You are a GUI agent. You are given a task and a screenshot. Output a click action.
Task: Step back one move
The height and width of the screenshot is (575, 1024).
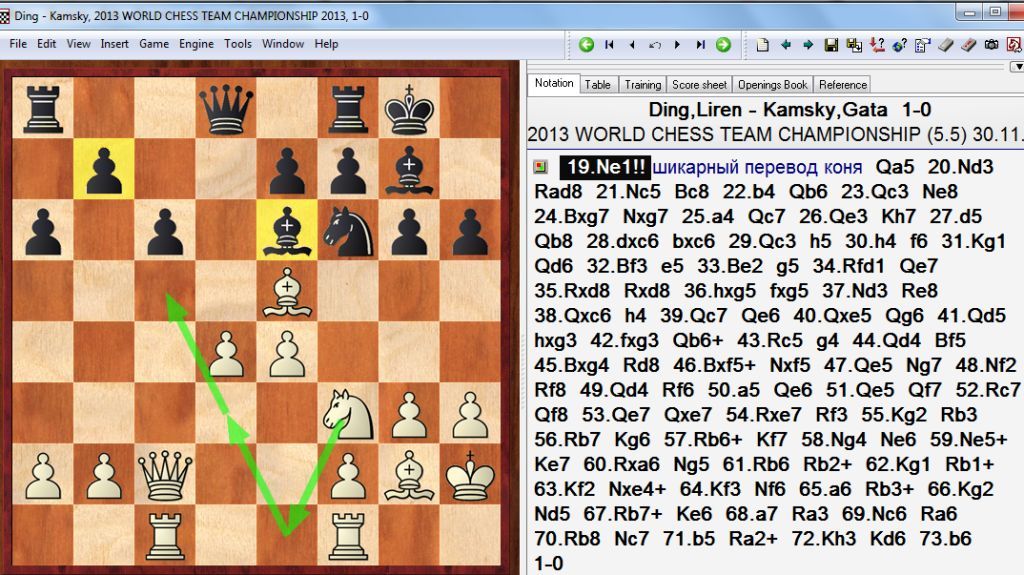point(632,44)
